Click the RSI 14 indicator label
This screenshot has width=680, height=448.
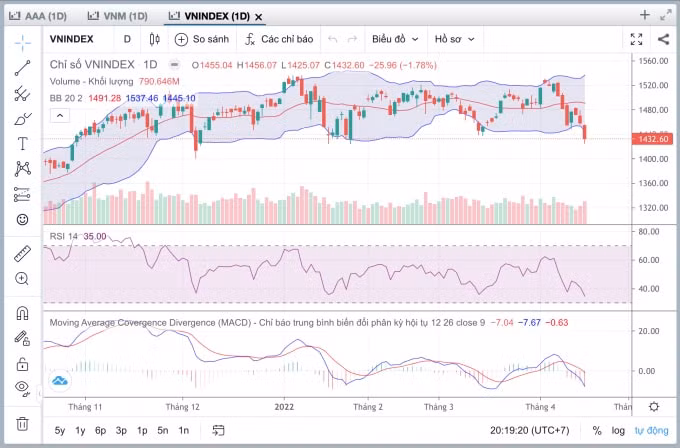click(x=64, y=236)
